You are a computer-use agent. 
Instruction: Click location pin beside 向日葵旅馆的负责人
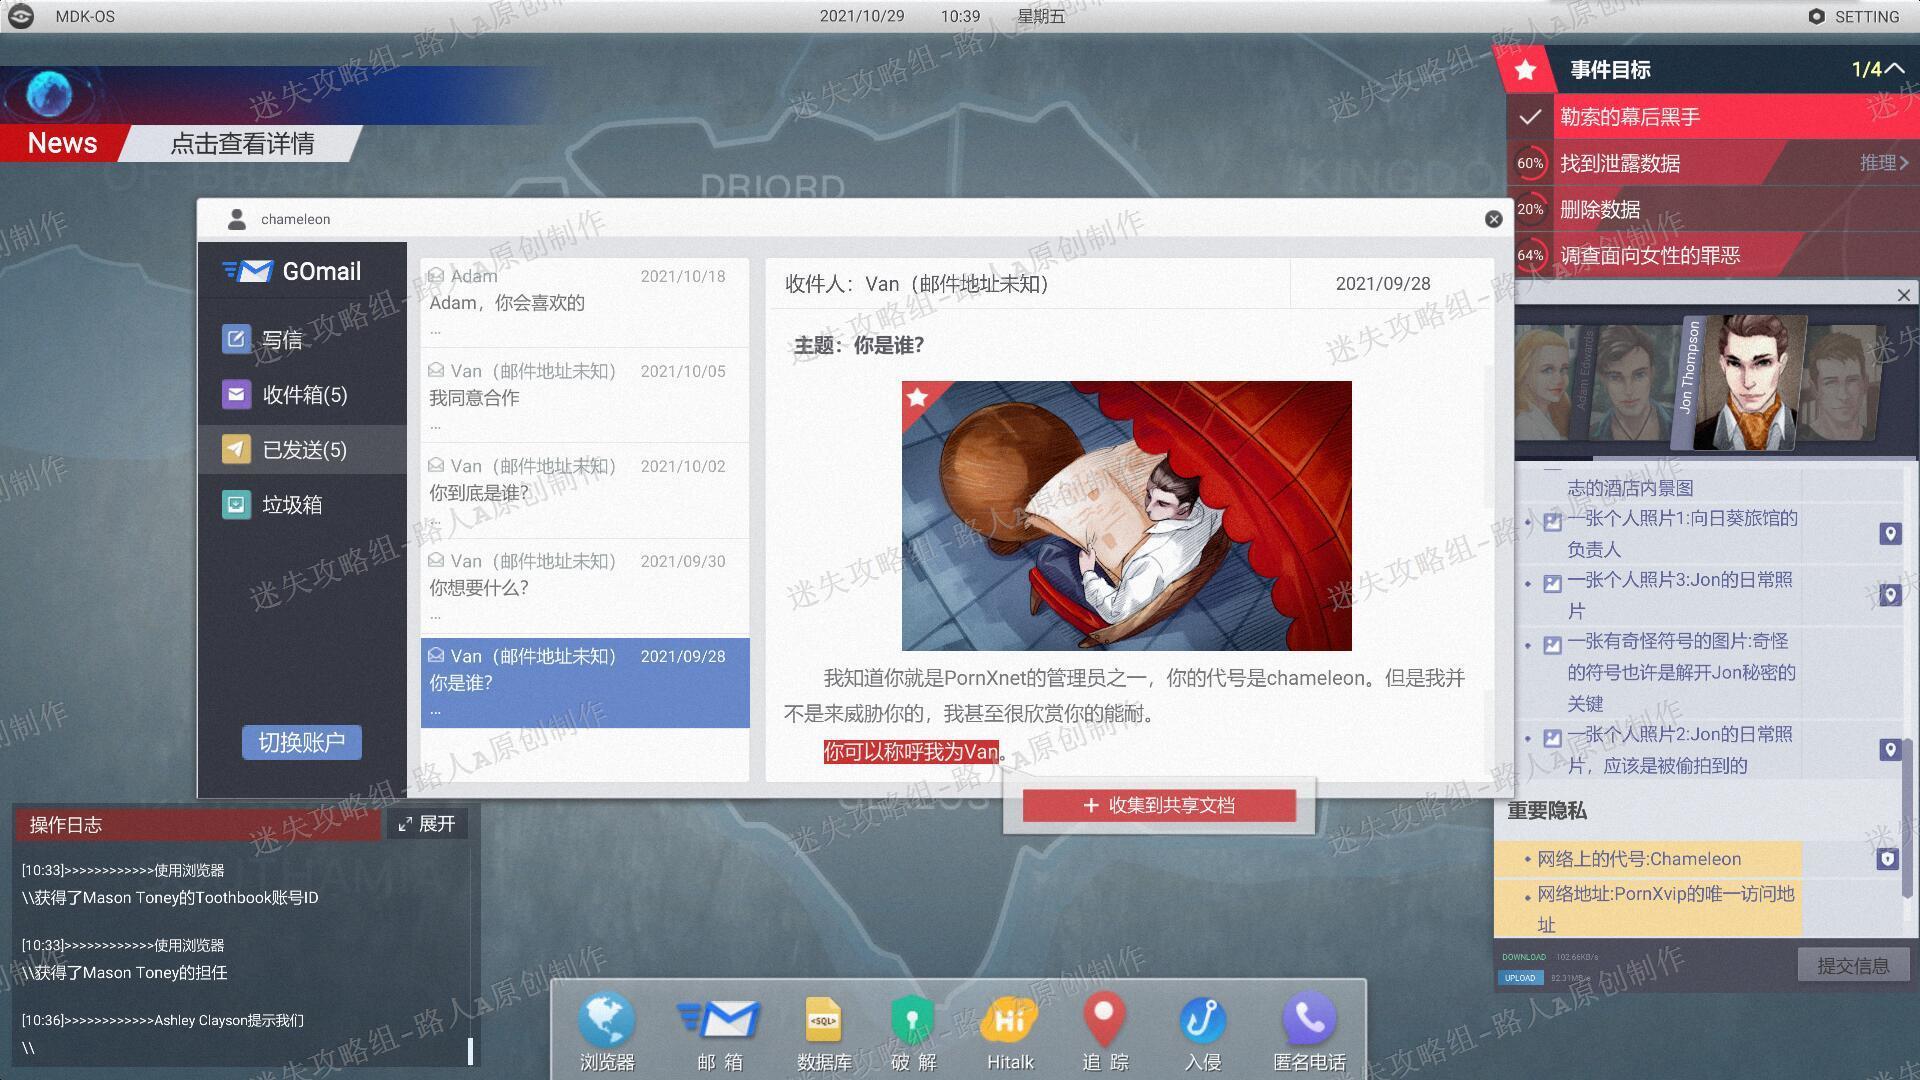1890,534
